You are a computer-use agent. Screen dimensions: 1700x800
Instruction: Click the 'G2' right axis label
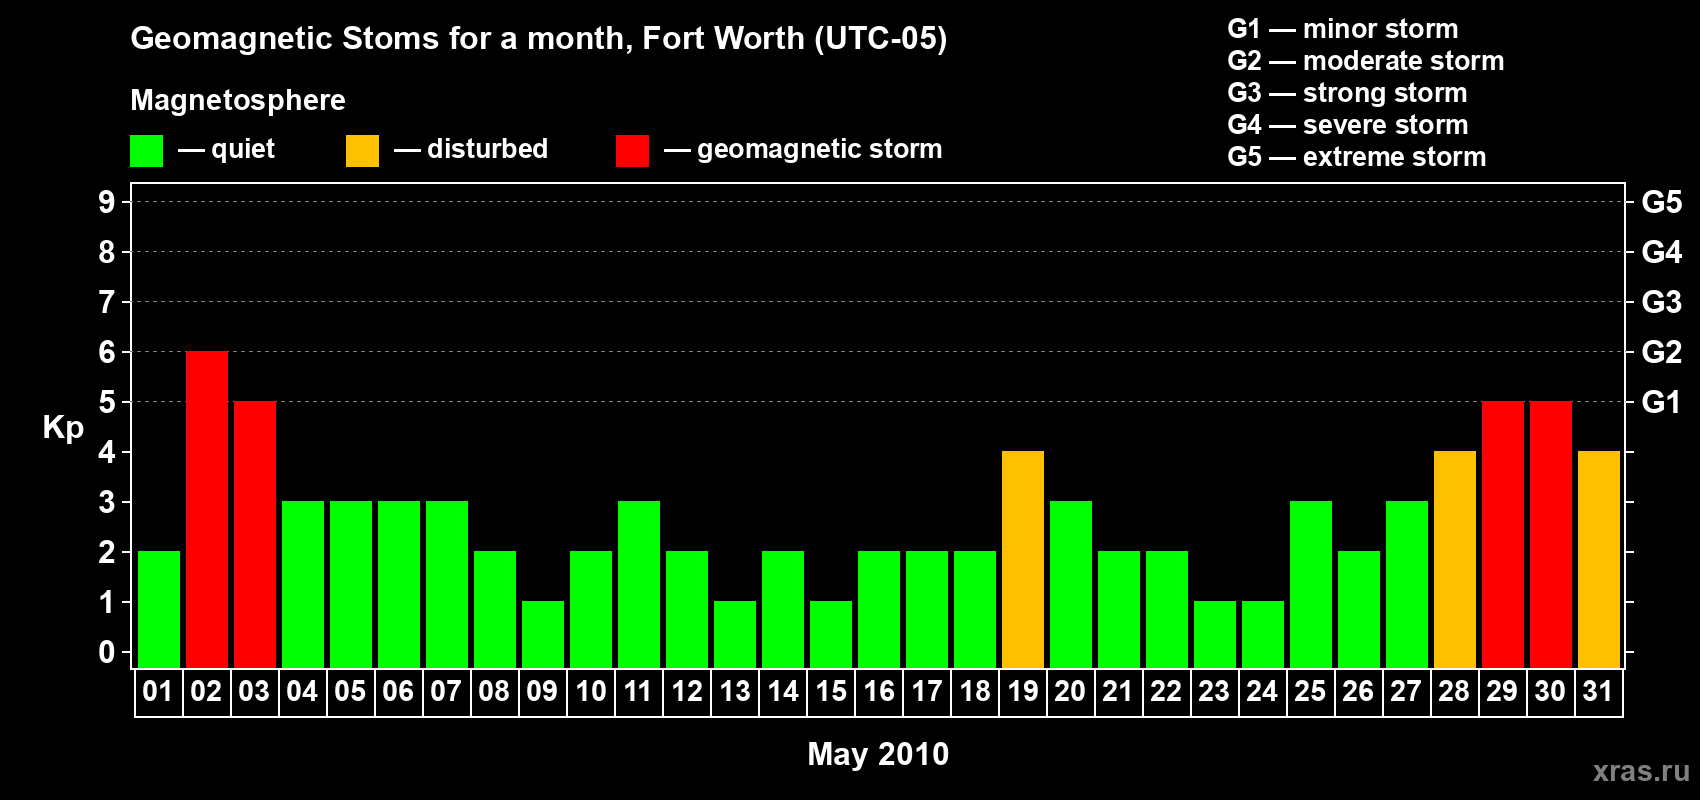[1661, 352]
